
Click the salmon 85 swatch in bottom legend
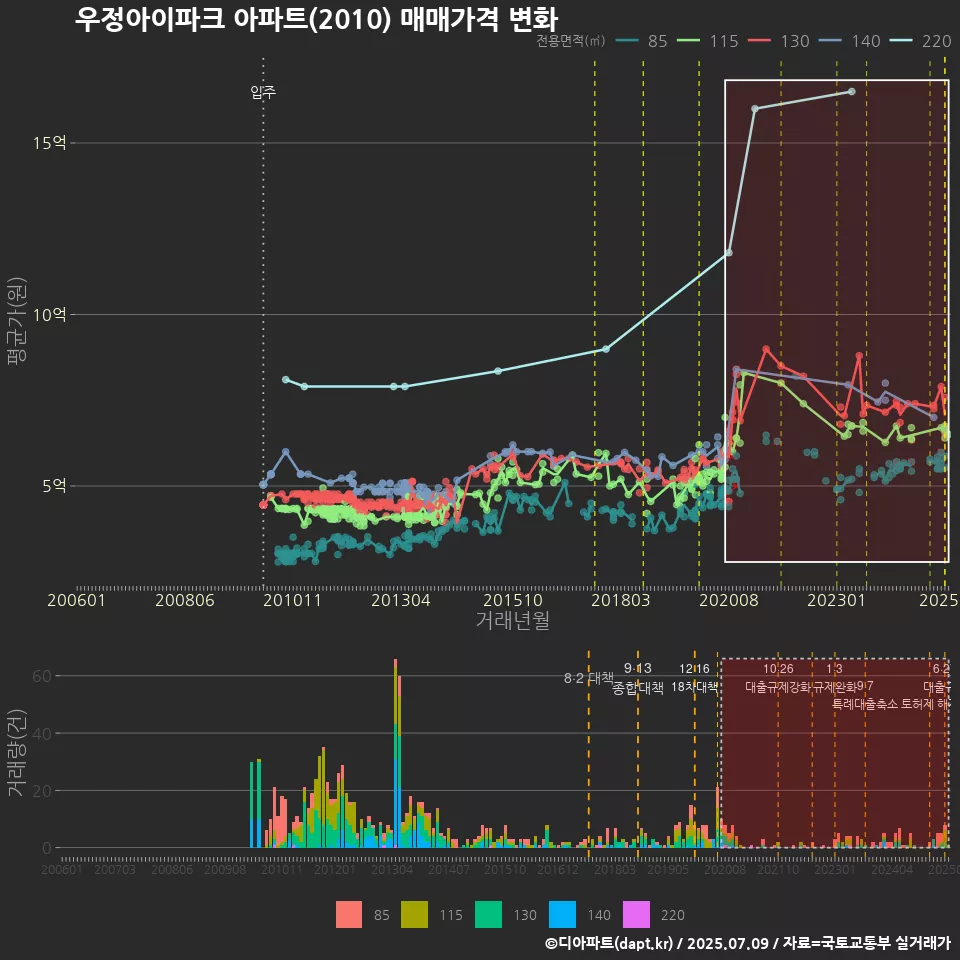tap(349, 915)
